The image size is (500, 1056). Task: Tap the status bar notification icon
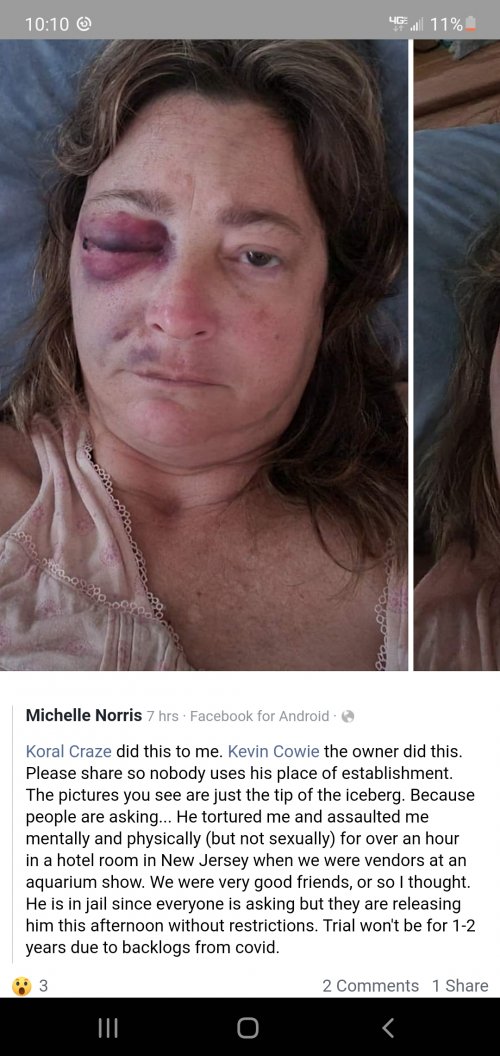point(86,24)
